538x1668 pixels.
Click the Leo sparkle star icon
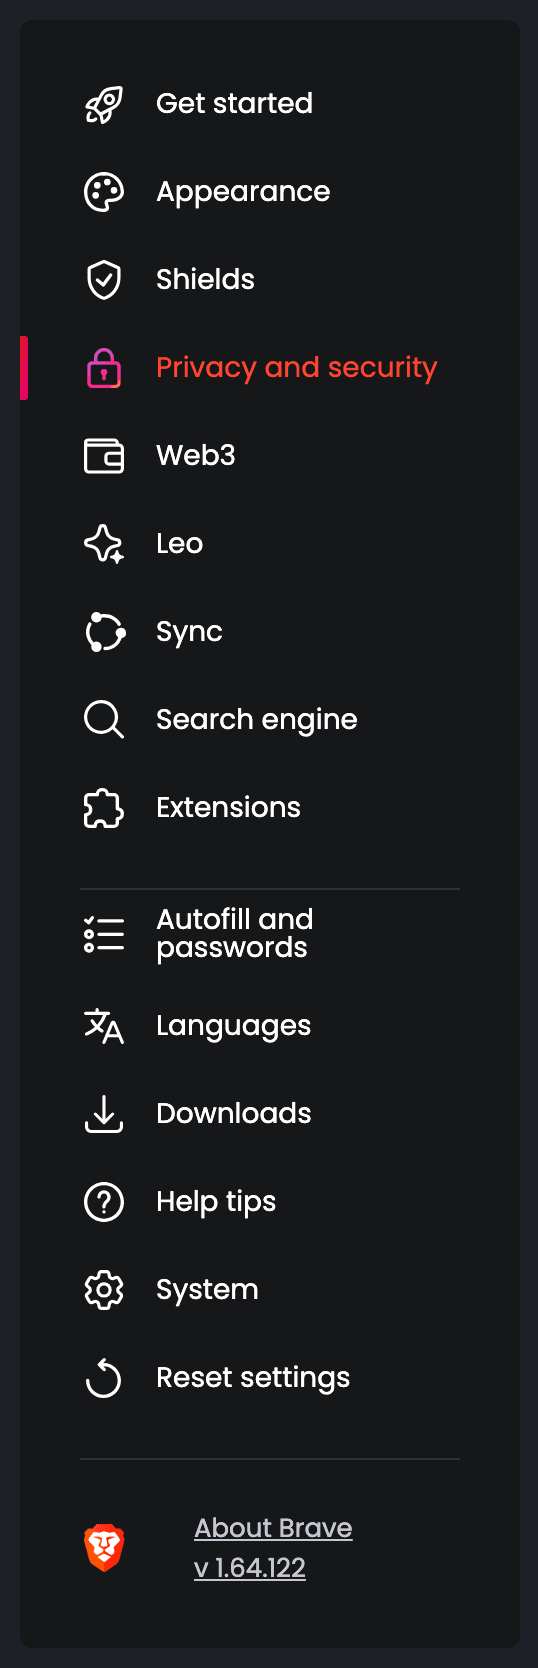[104, 544]
